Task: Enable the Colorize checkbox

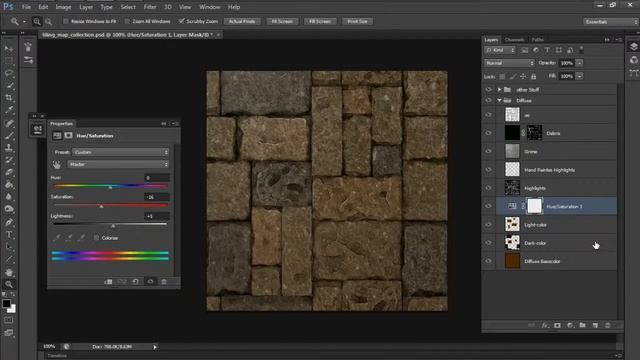Action: pyautogui.click(x=96, y=238)
